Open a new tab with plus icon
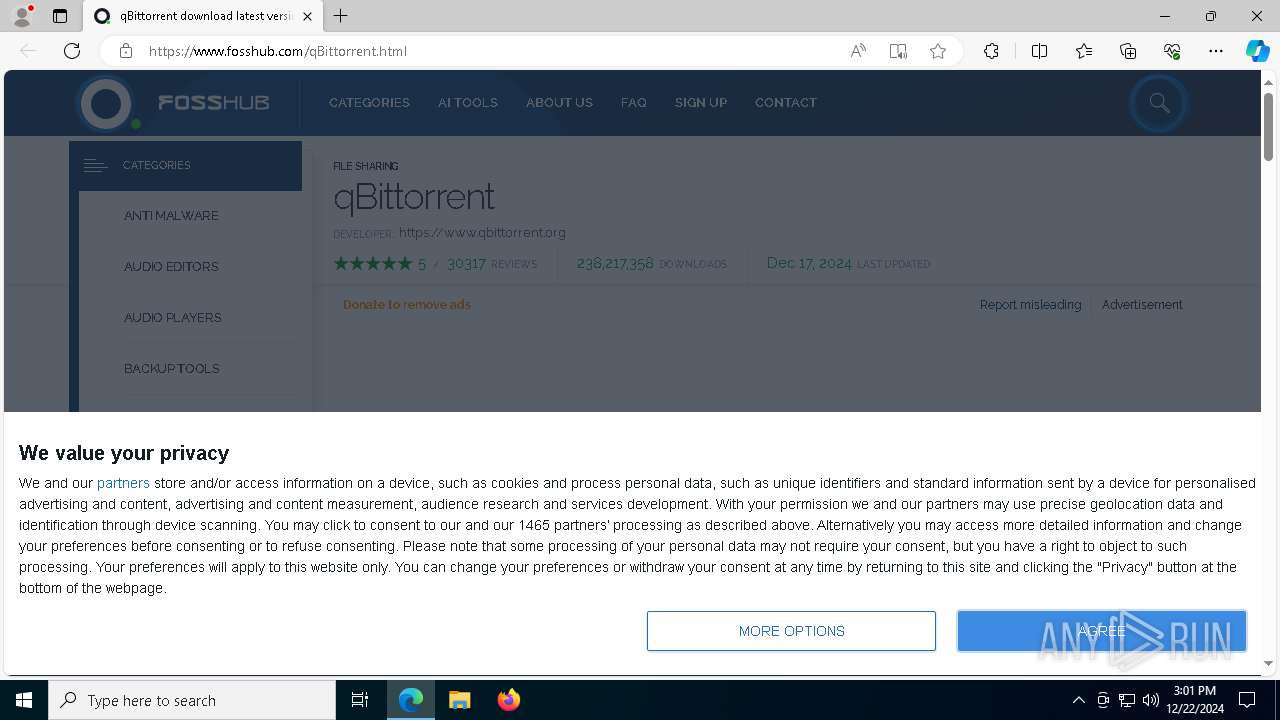Image resolution: width=1280 pixels, height=720 pixels. (x=341, y=16)
